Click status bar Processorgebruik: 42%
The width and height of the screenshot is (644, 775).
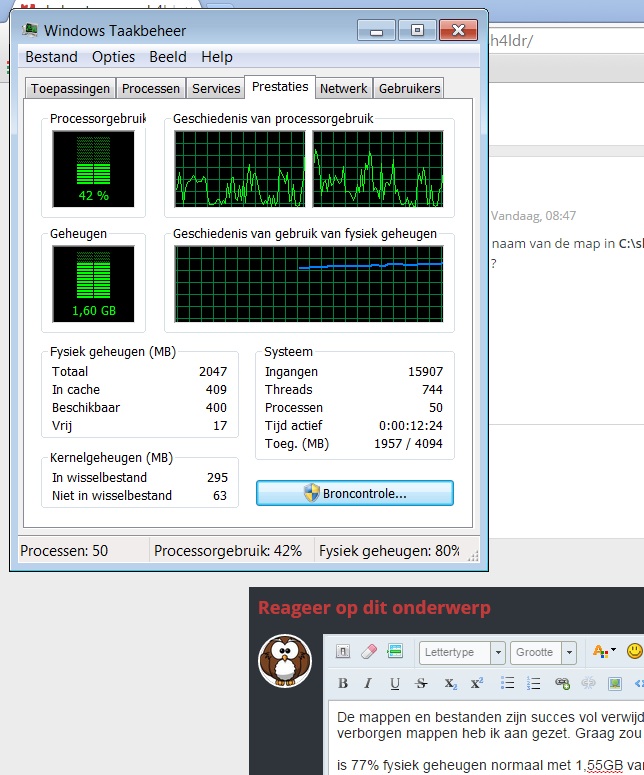(x=228, y=551)
